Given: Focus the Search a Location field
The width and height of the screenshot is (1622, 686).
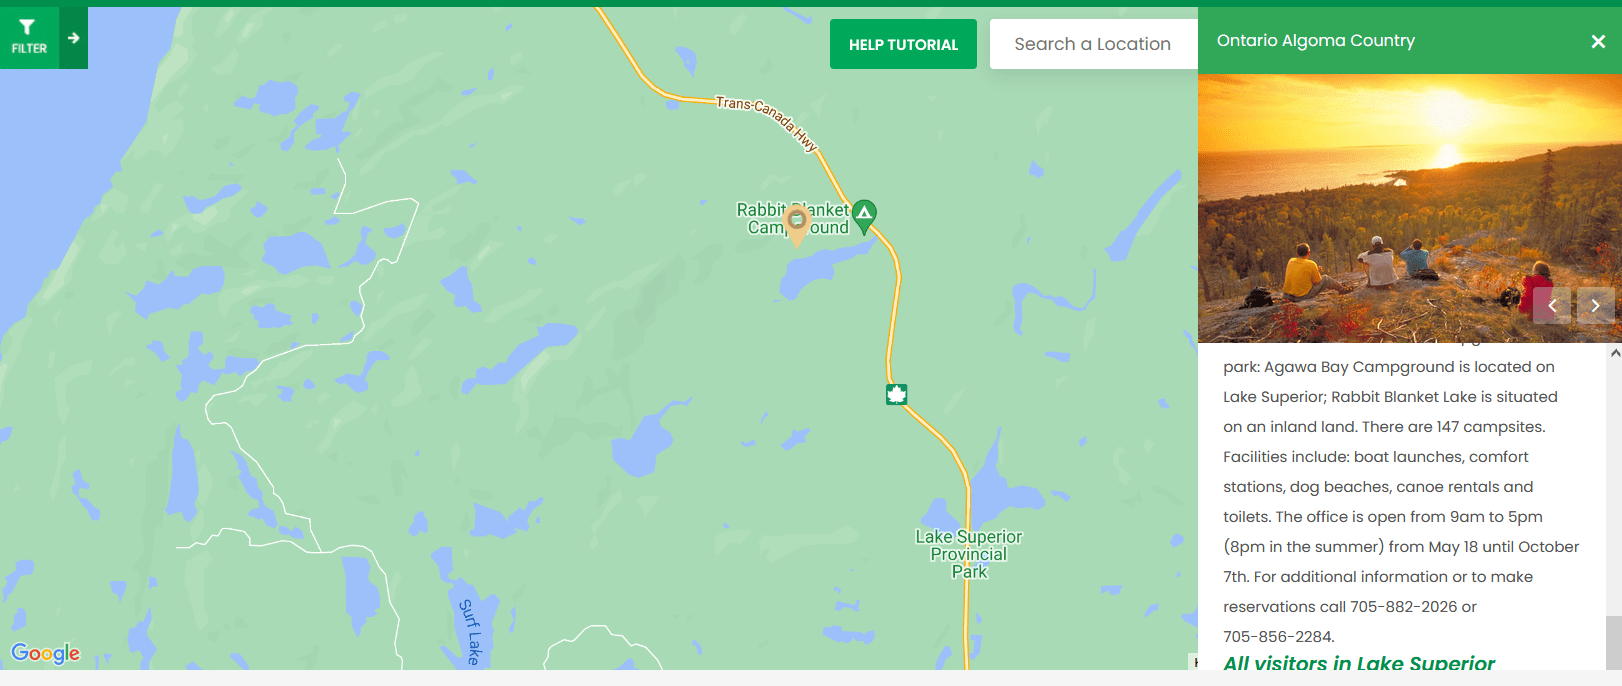Looking at the screenshot, I should 1094,44.
